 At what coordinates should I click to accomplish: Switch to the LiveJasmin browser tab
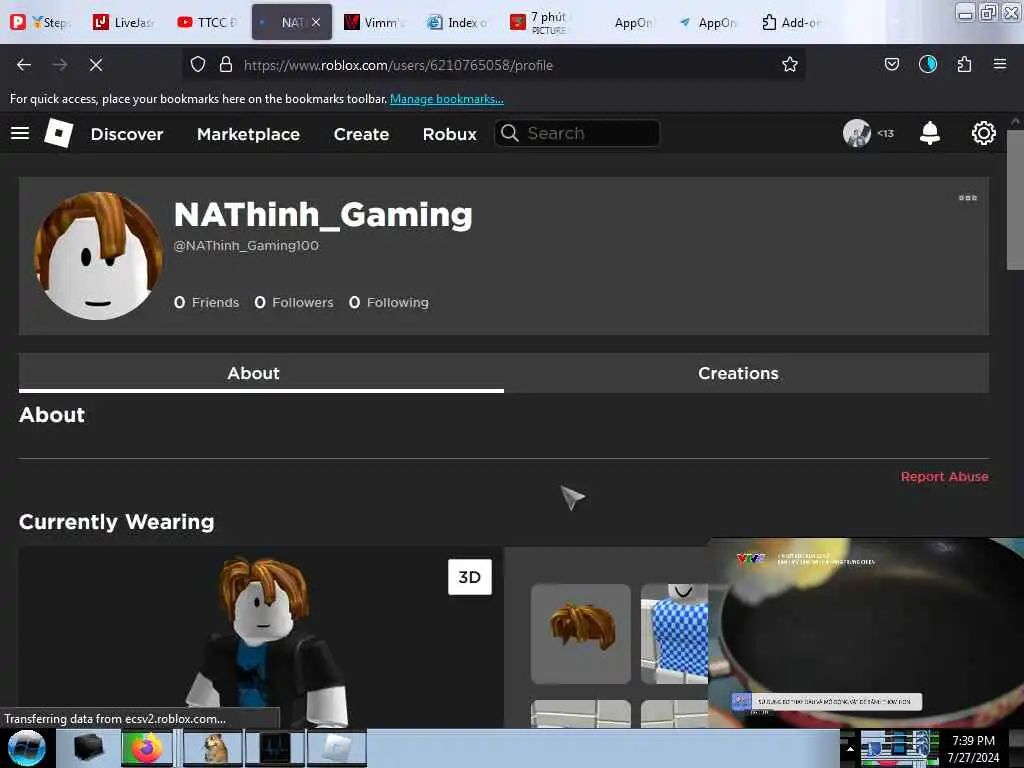coord(124,22)
